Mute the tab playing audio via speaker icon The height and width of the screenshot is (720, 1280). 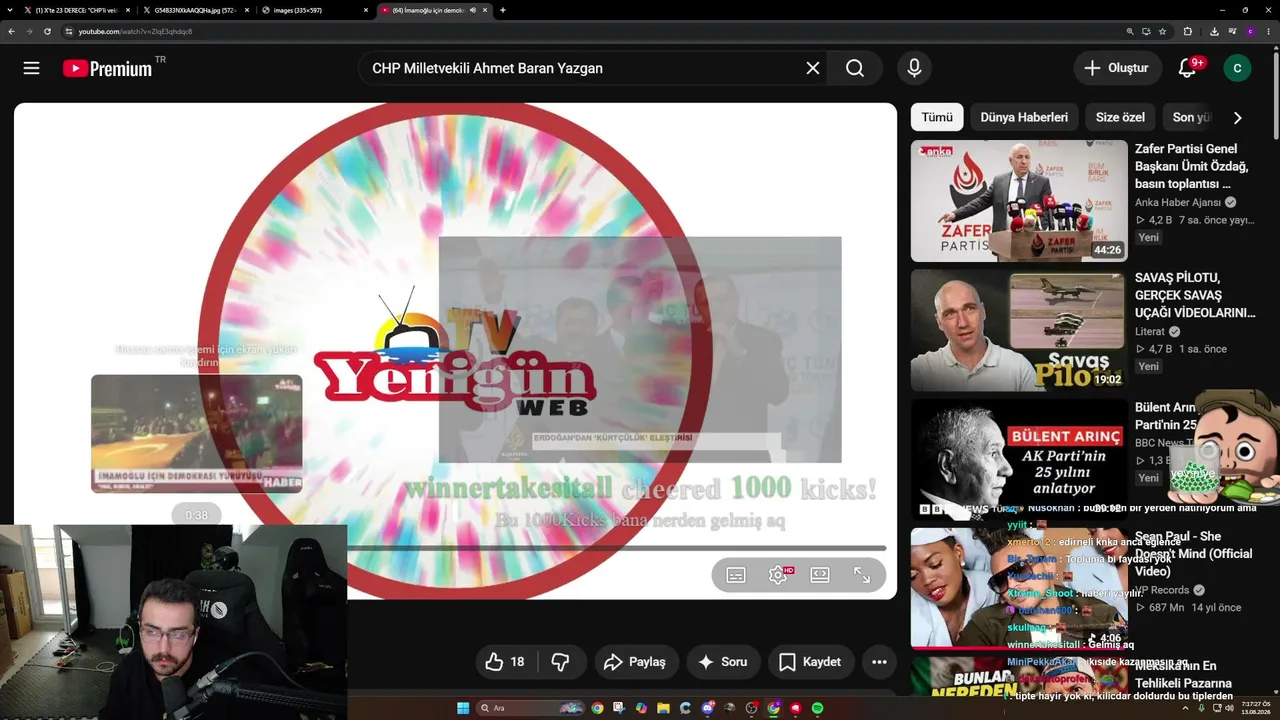click(473, 10)
